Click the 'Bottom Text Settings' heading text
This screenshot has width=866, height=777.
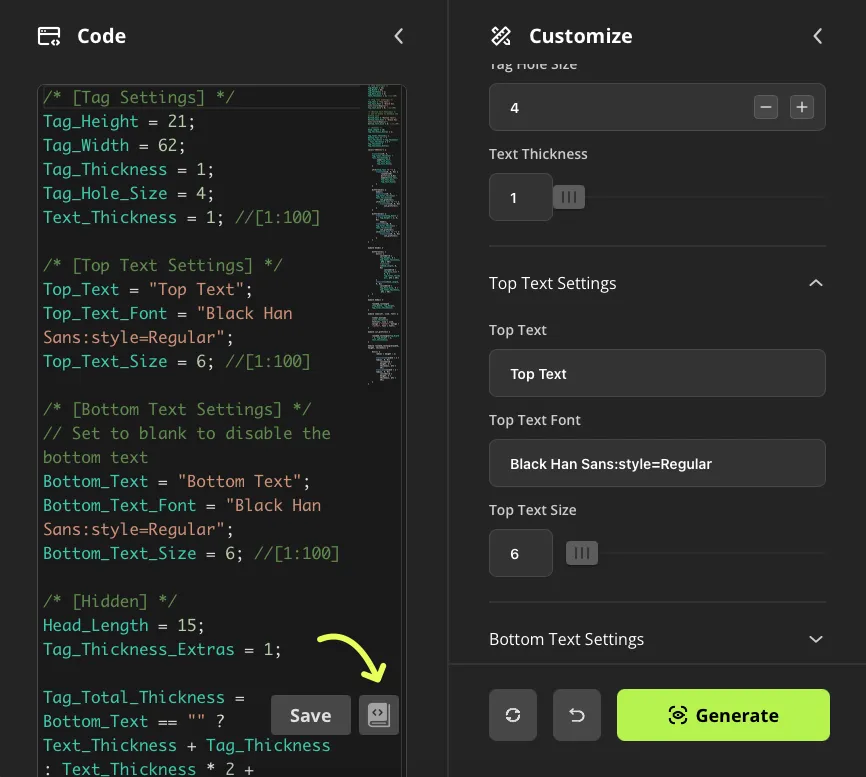[566, 639]
